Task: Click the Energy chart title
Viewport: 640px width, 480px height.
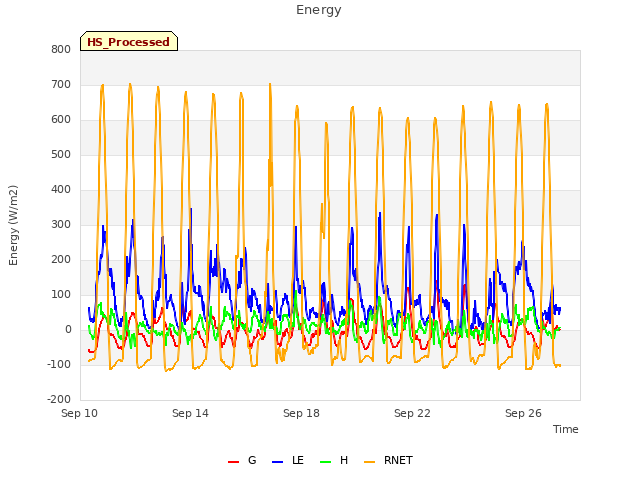Action: pos(319,10)
